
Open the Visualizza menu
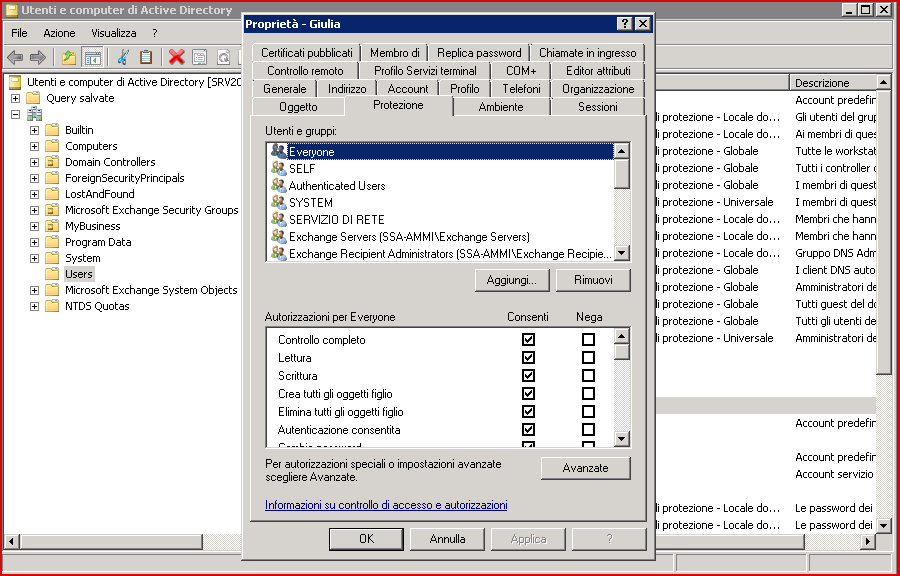(x=114, y=33)
